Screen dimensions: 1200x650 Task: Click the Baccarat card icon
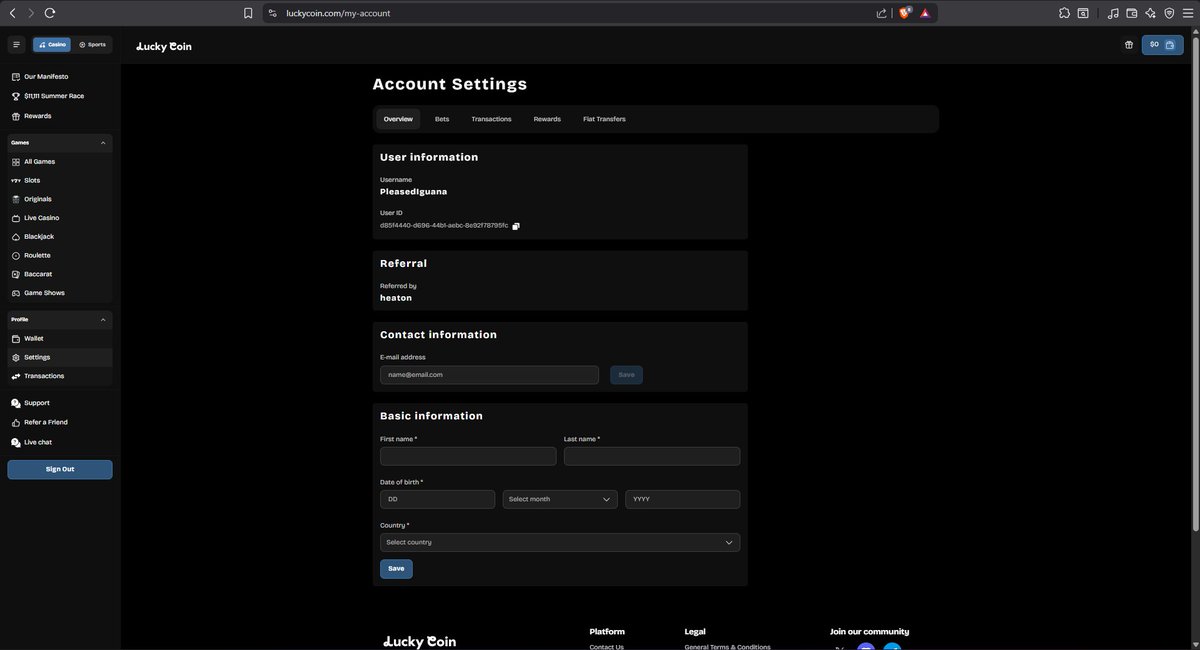coord(15,274)
